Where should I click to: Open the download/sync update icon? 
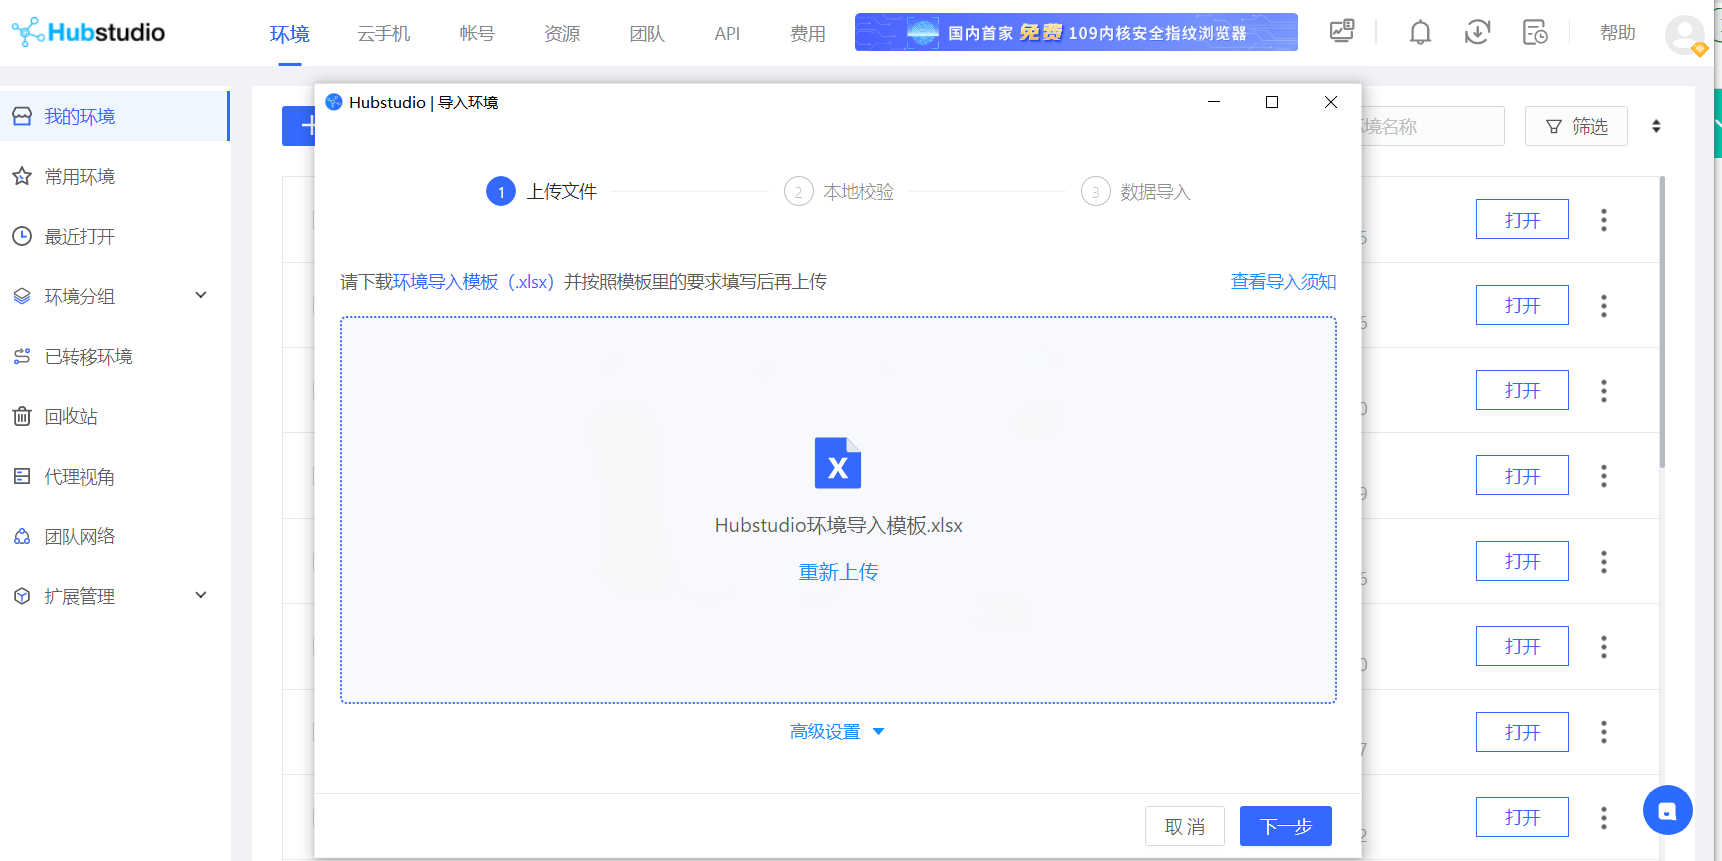(x=1477, y=33)
